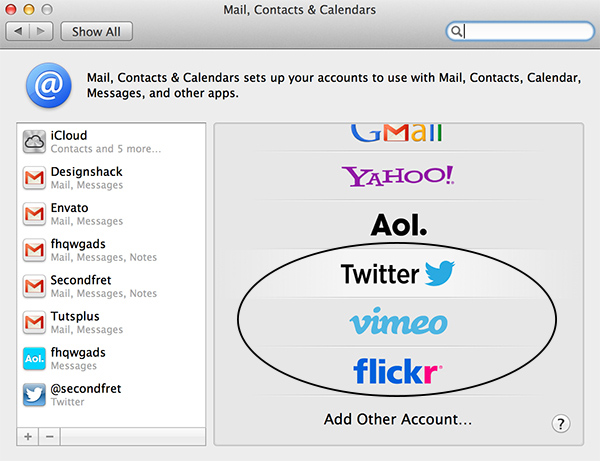This screenshot has width=600, height=461.
Task: Pick the Yahoo! account type
Action: [x=398, y=176]
